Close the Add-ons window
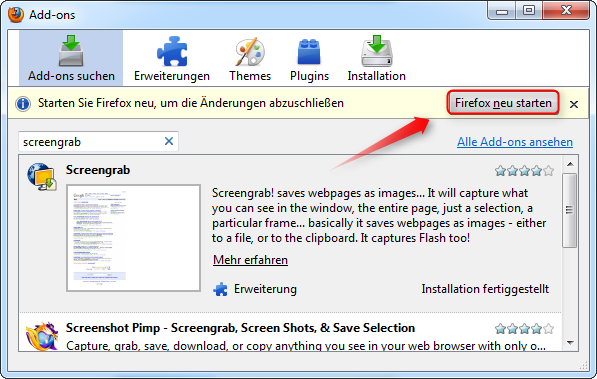The height and width of the screenshot is (379, 597). click(x=566, y=10)
